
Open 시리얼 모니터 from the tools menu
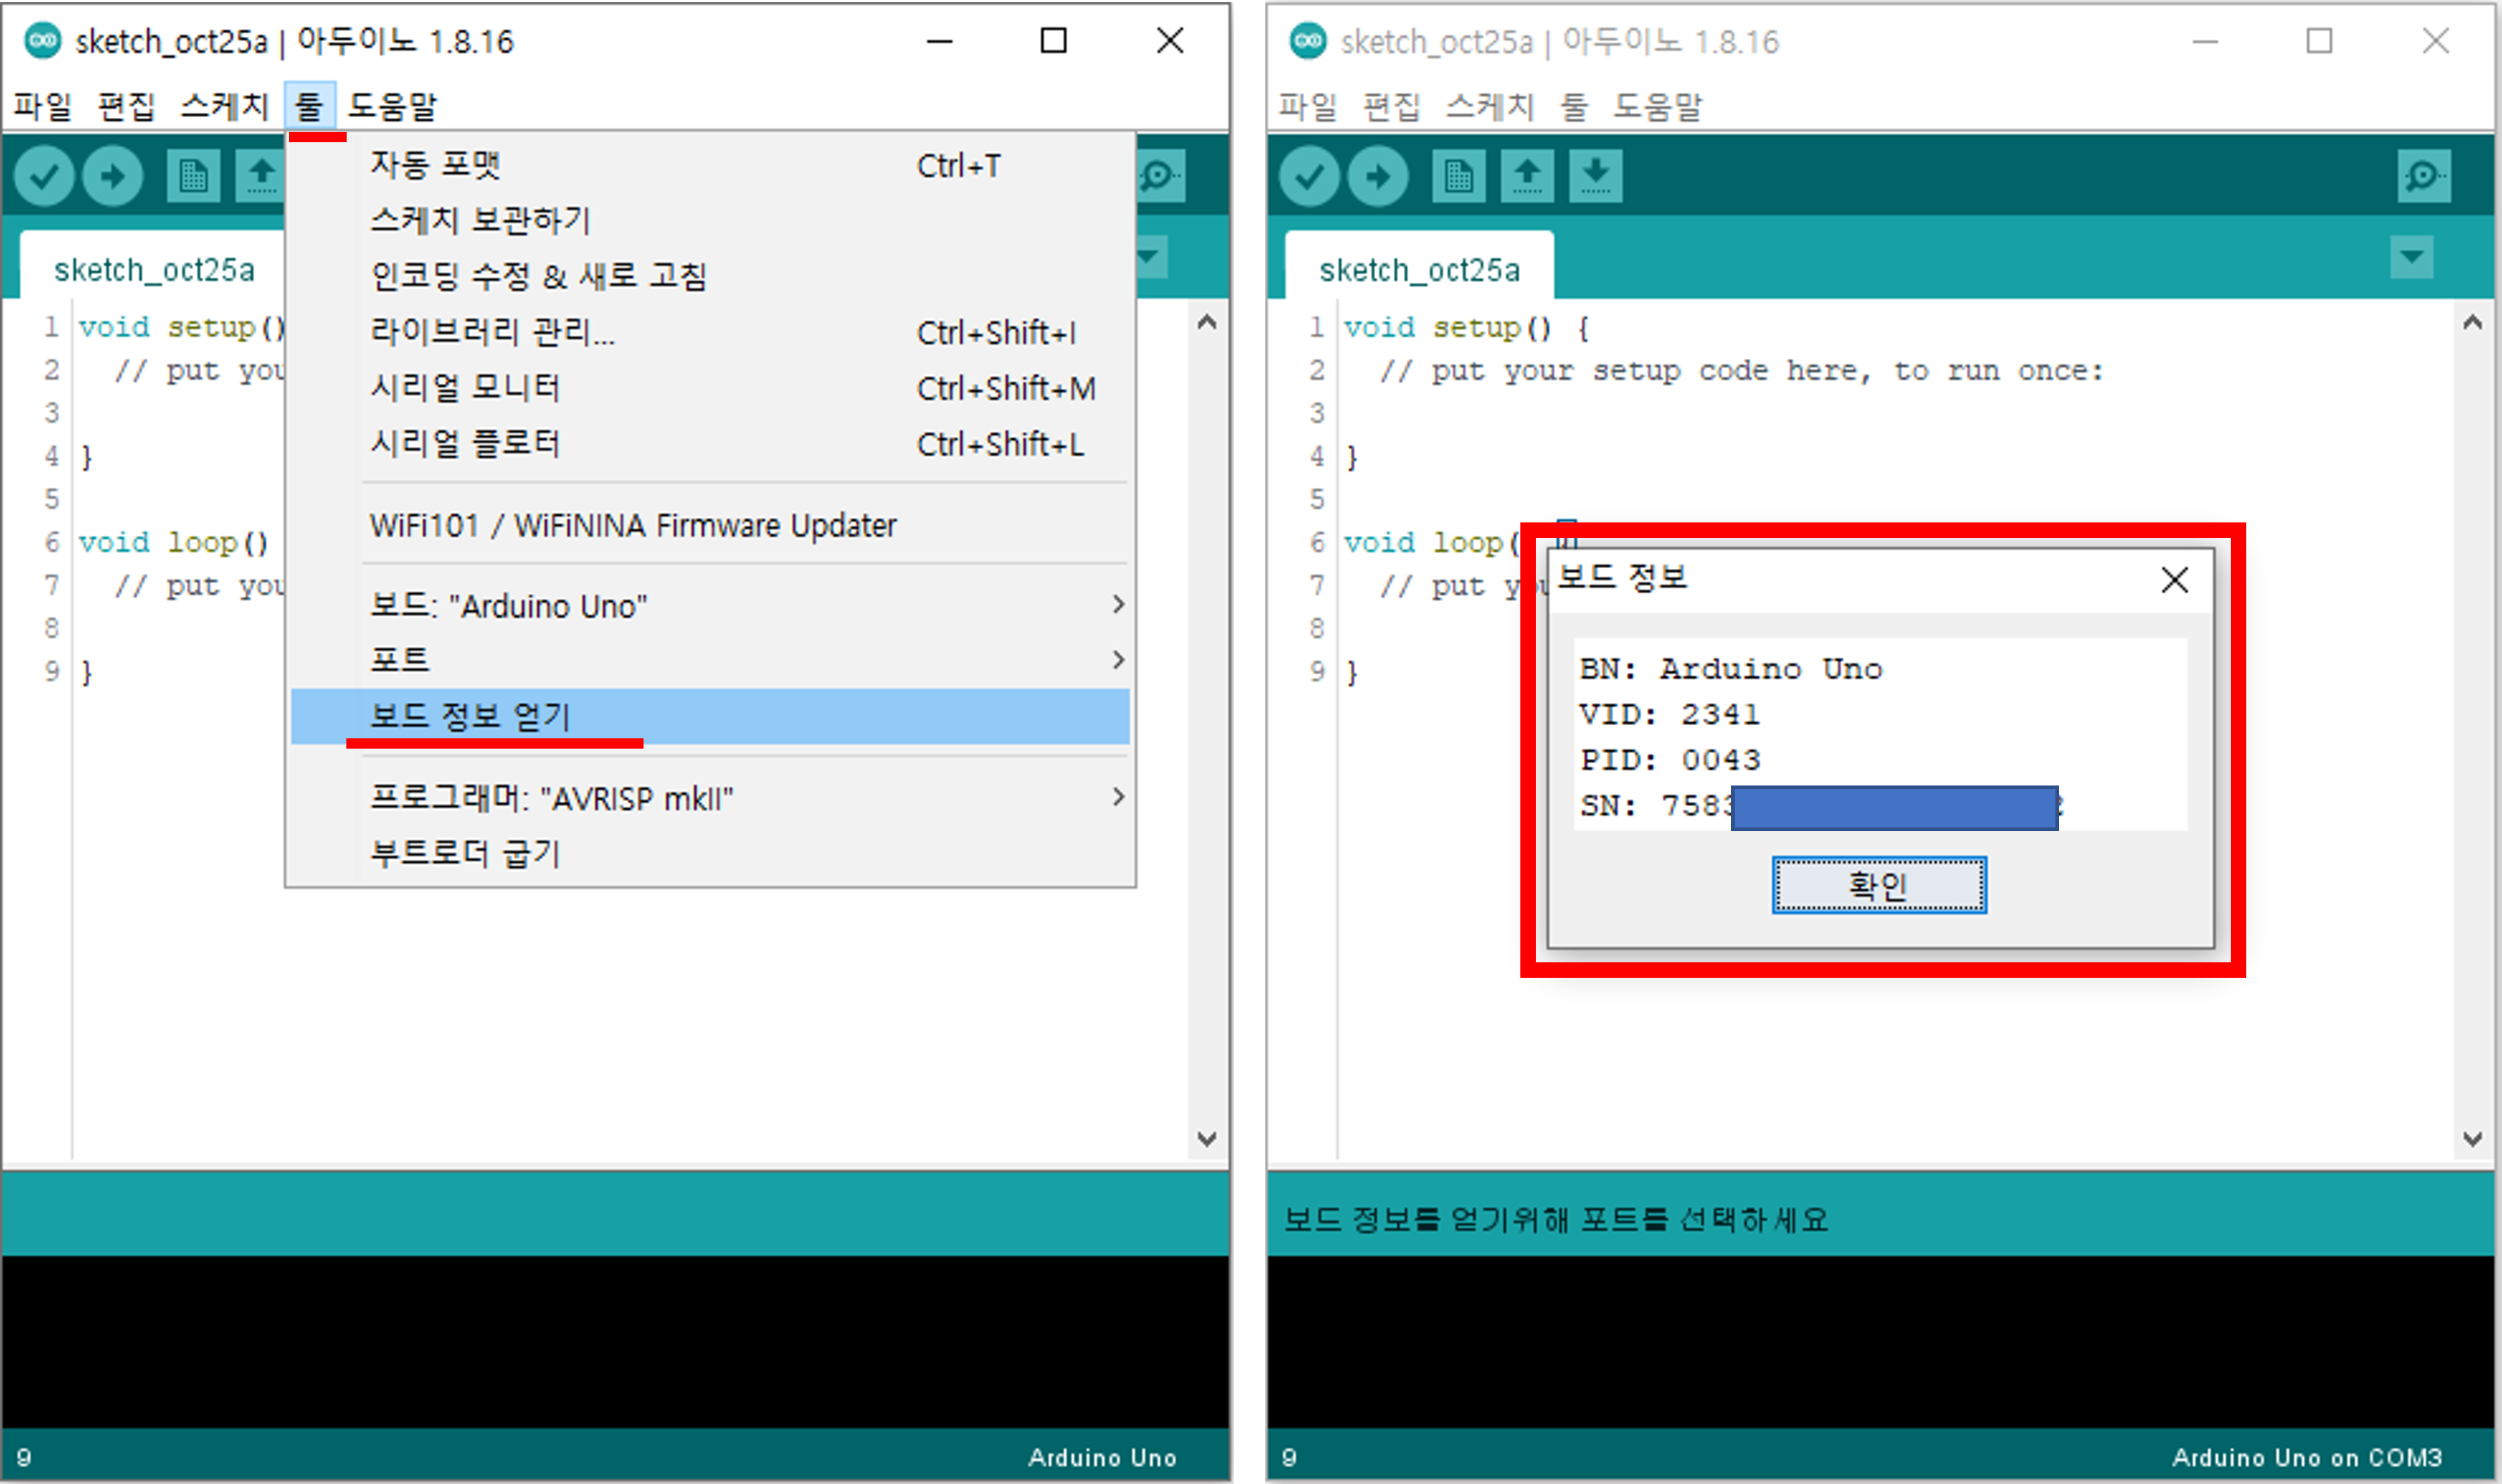[465, 388]
